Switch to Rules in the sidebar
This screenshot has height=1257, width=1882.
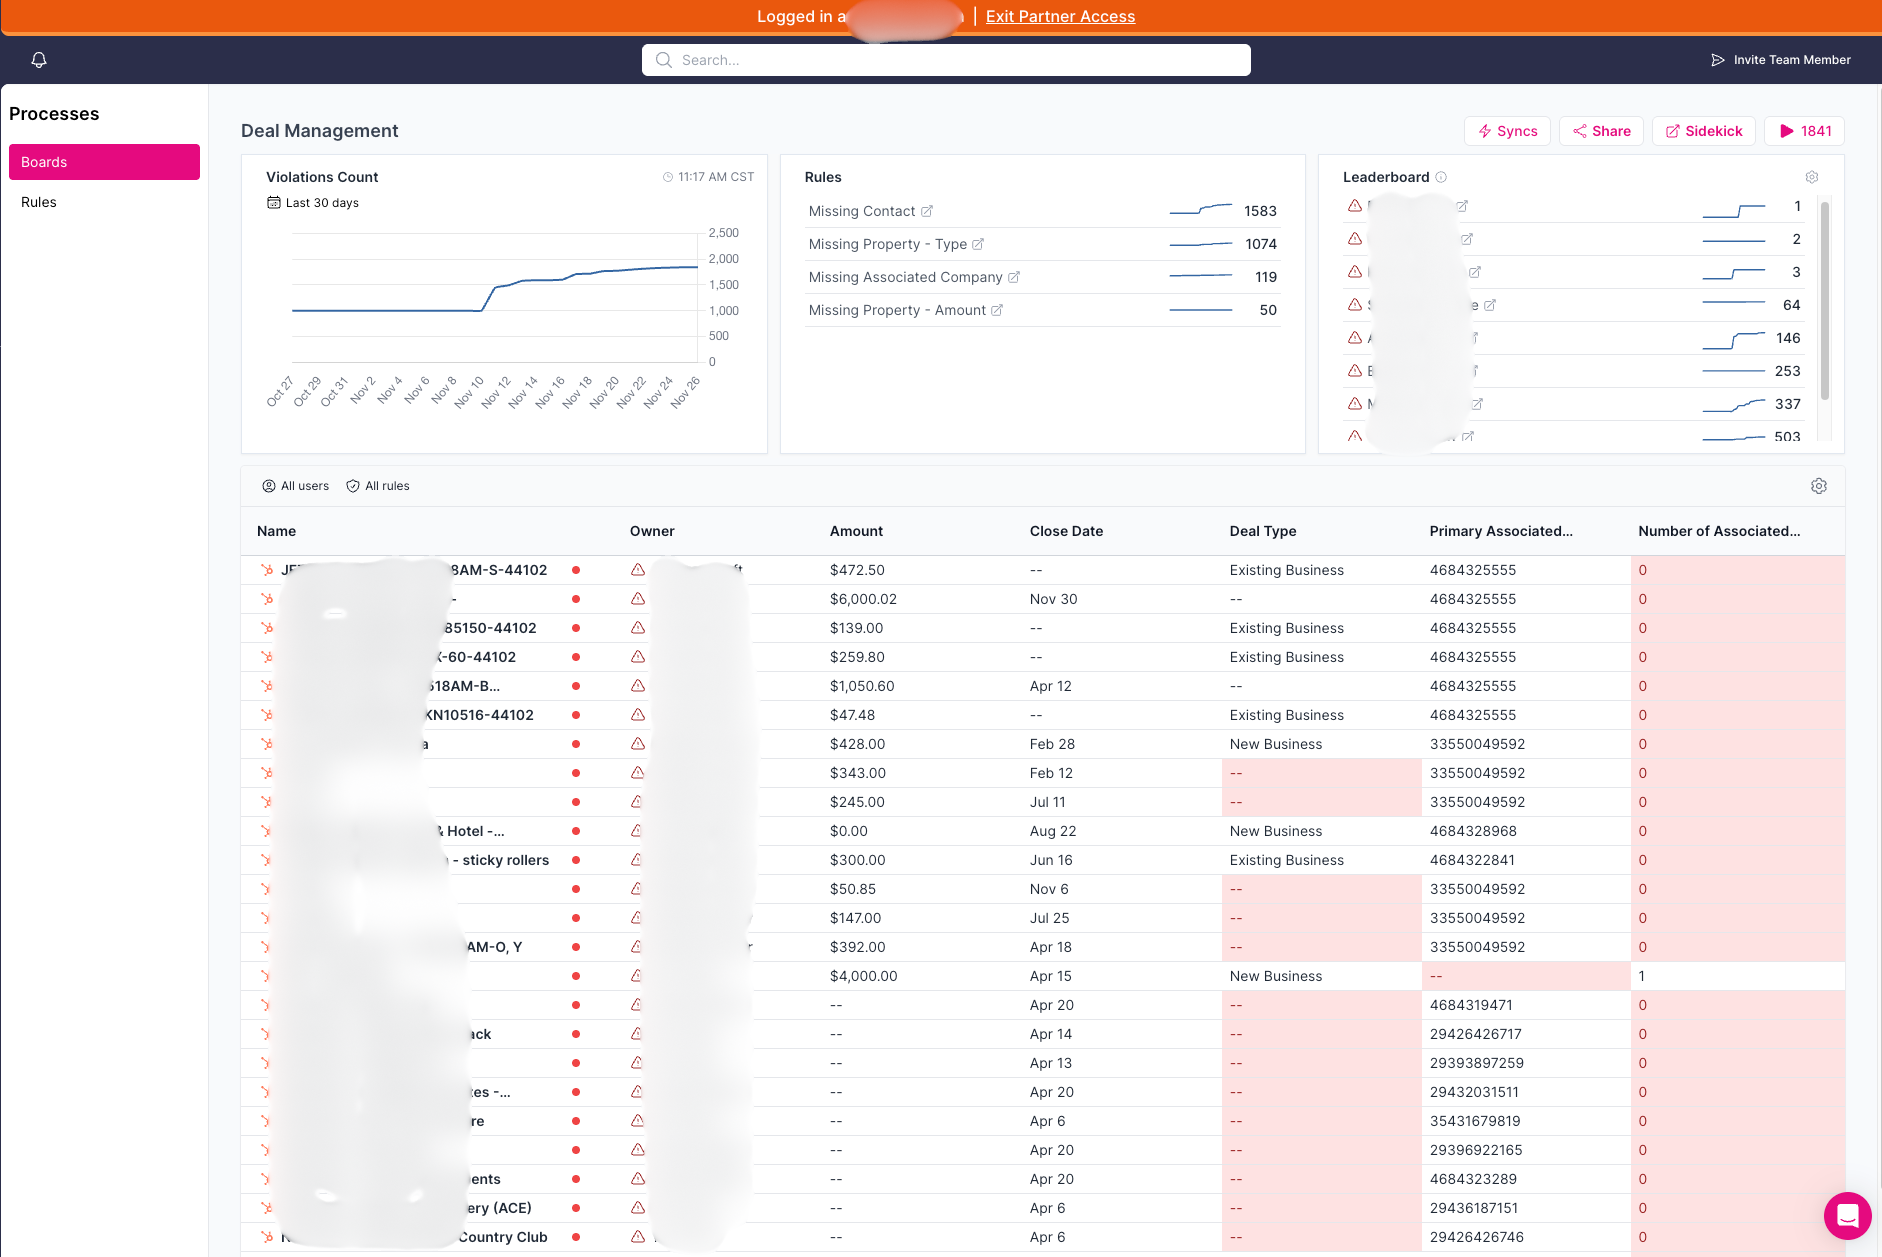coord(38,202)
